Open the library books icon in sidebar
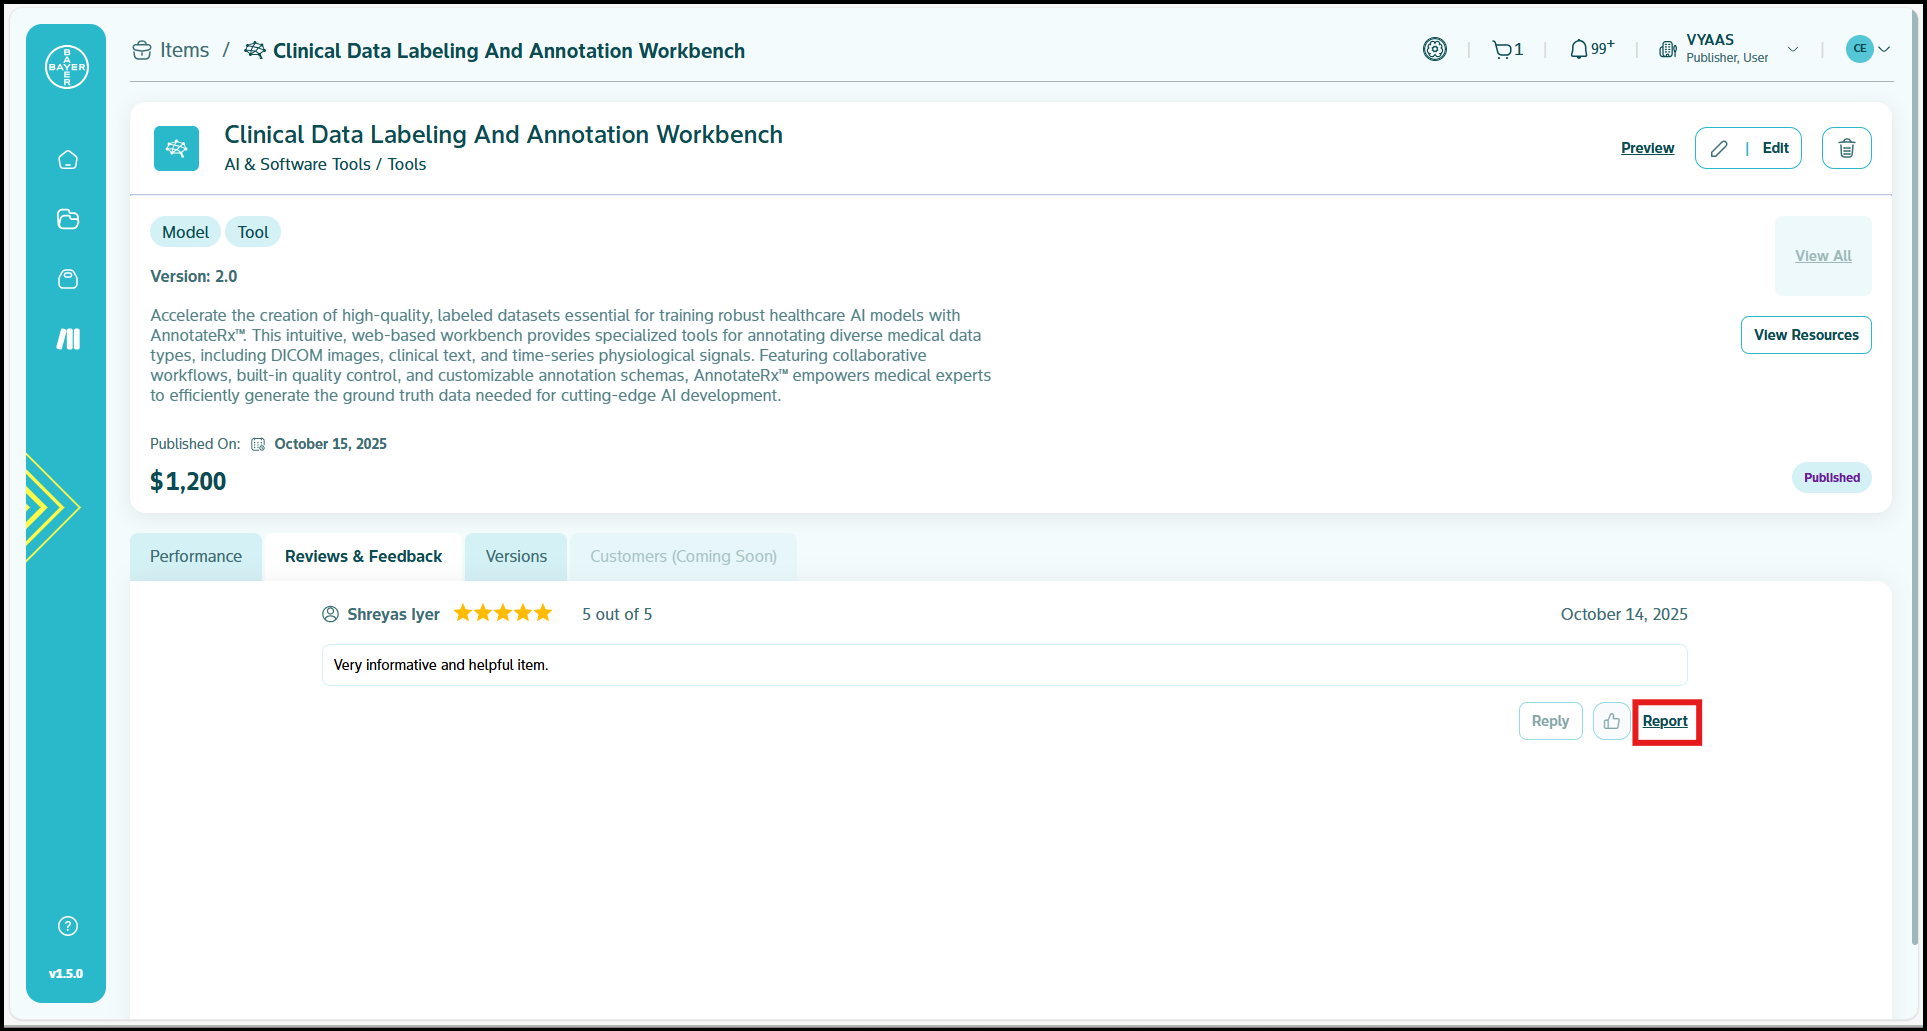This screenshot has width=1927, height=1031. click(x=68, y=339)
